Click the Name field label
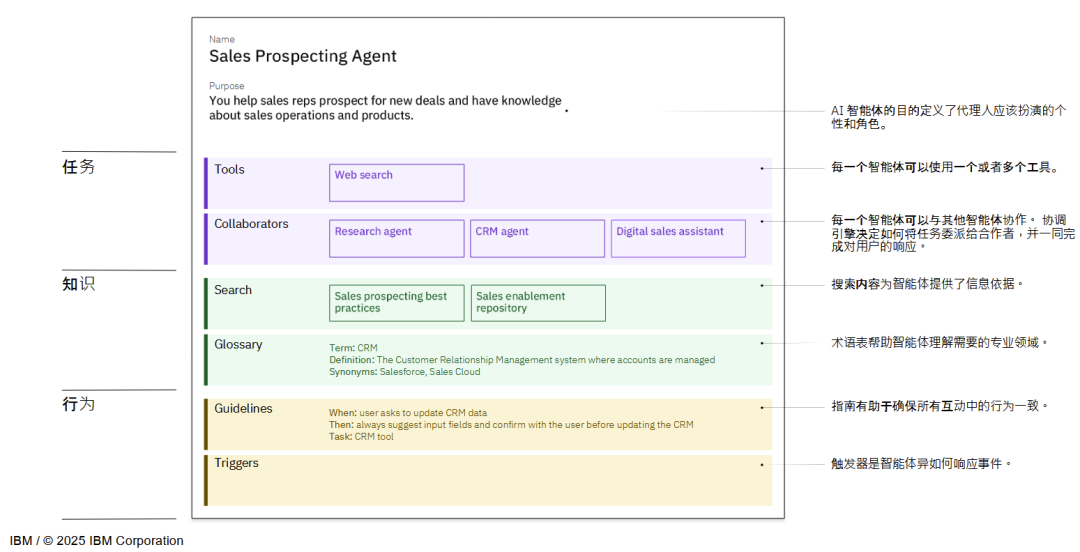 tap(222, 39)
